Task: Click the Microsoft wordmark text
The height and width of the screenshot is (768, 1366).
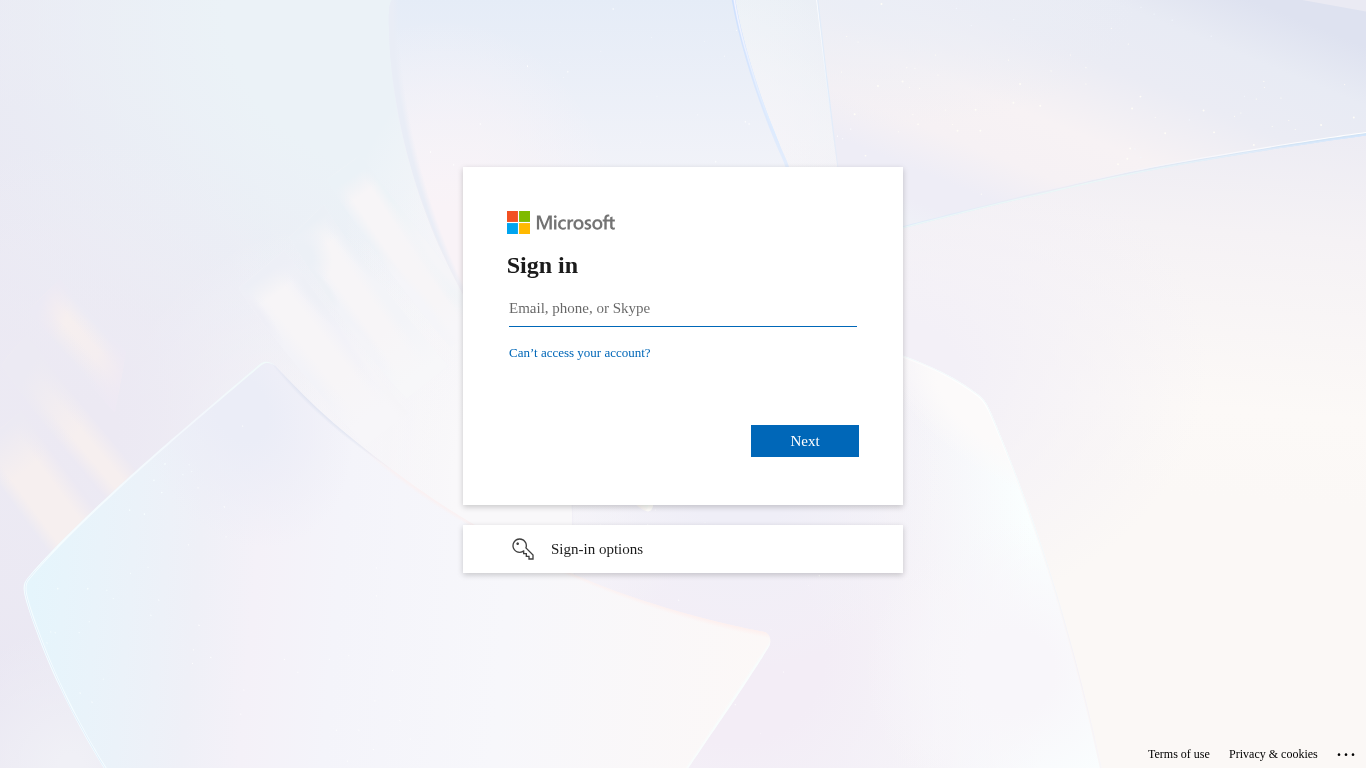Action: 575,222
